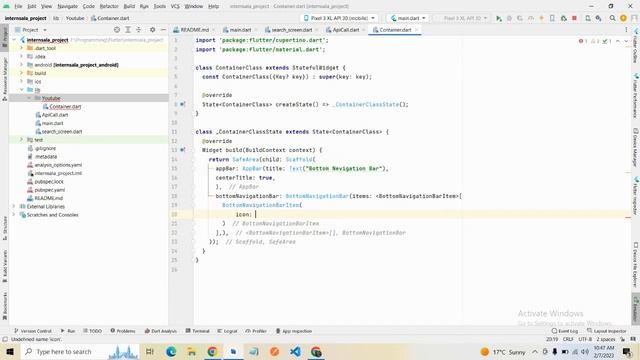The image size is (640, 360).
Task: Open the Event Log
Action: [x=565, y=331]
